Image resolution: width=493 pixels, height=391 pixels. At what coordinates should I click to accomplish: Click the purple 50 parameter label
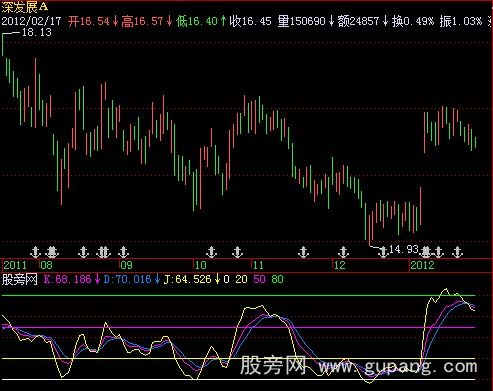click(259, 279)
